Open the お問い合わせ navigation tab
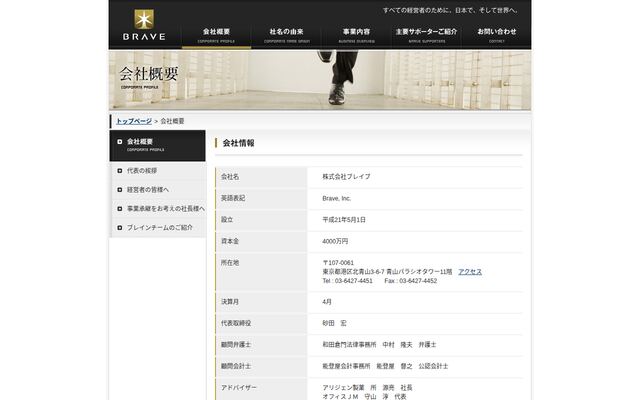640x400 pixels. (497, 35)
